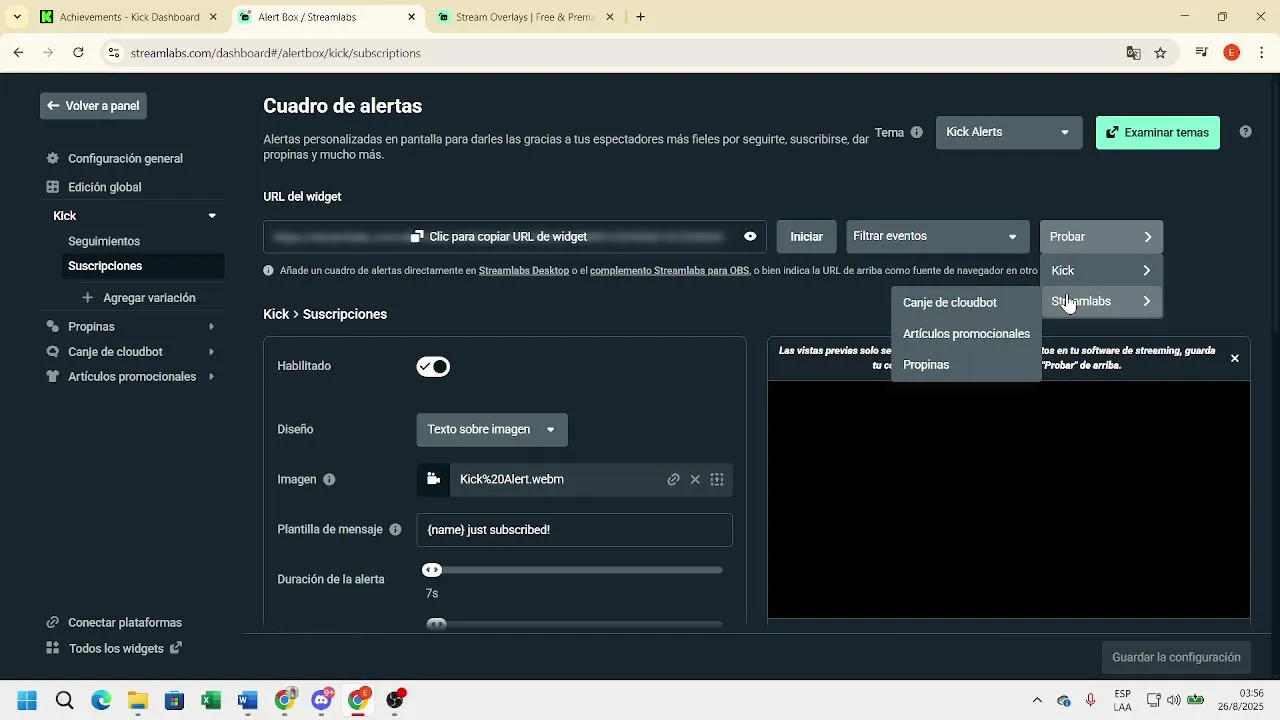Select Streamlabs in the Probar menu
Image resolution: width=1280 pixels, height=720 pixels.
click(1101, 301)
